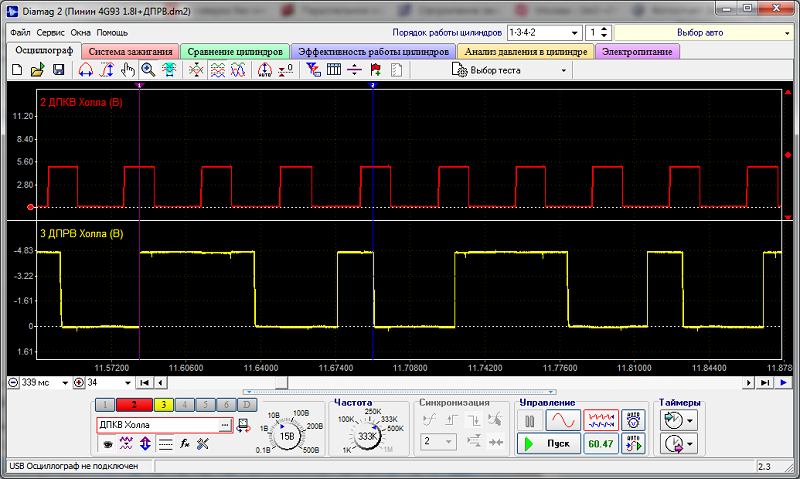Activate the magnifier zoom tool
Screen dimensions: 800x479
[148, 70]
